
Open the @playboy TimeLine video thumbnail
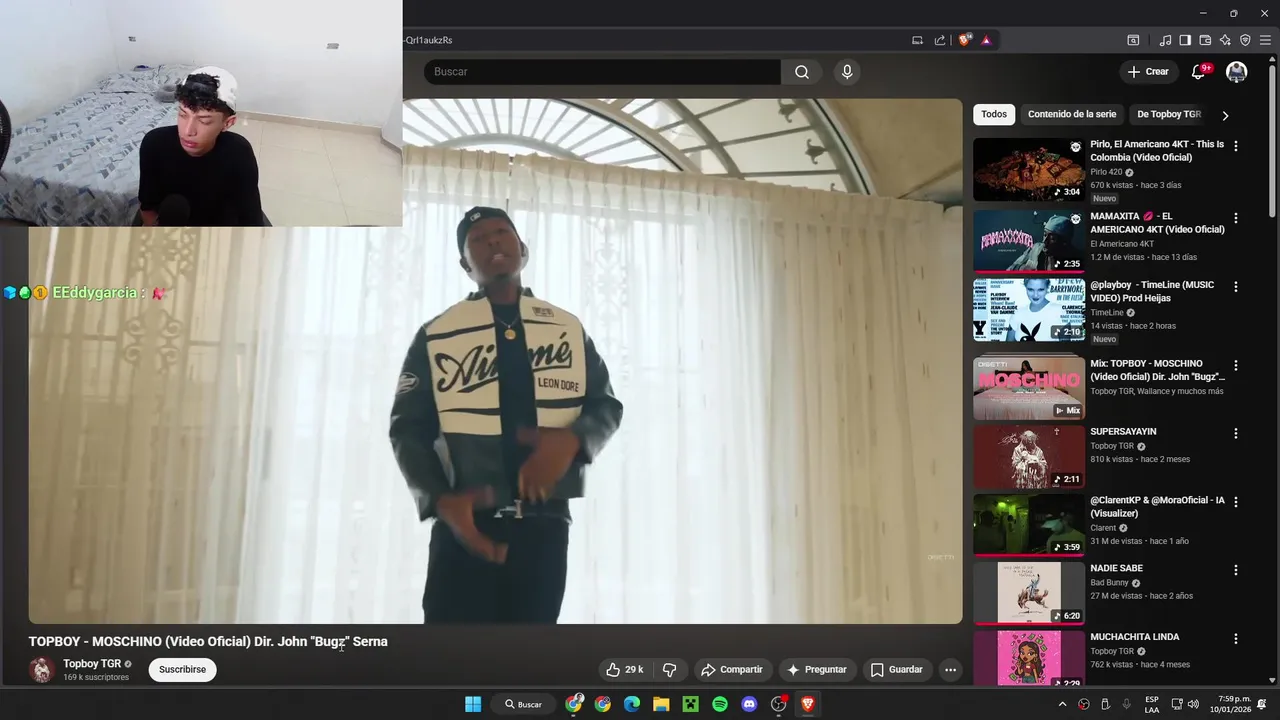pyautogui.click(x=1029, y=310)
